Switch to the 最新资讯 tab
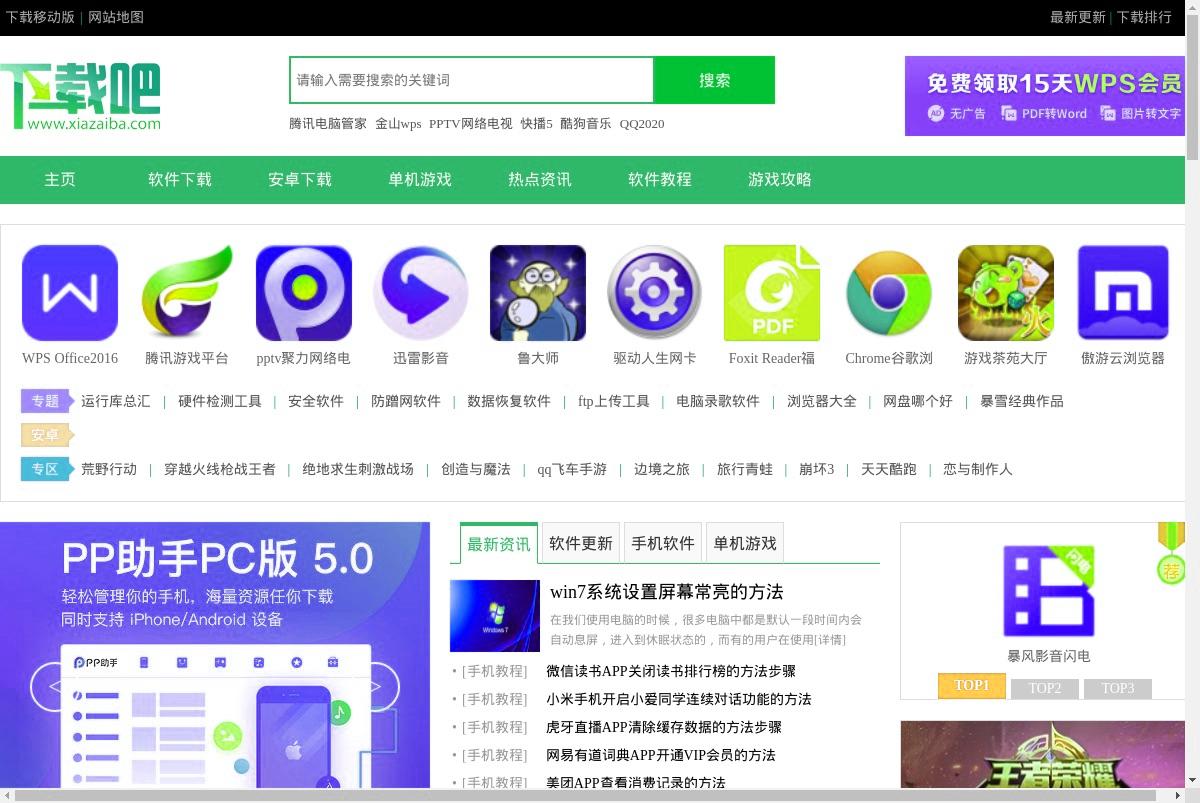 click(499, 544)
